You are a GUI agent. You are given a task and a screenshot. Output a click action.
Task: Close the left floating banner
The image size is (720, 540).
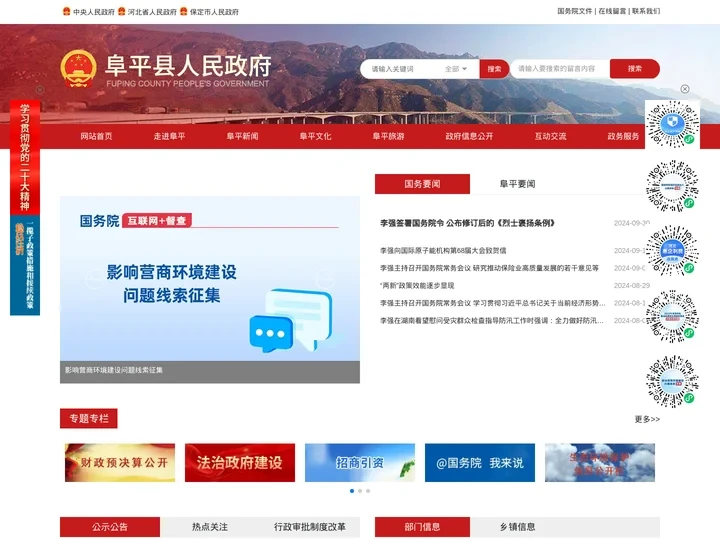coord(40,90)
